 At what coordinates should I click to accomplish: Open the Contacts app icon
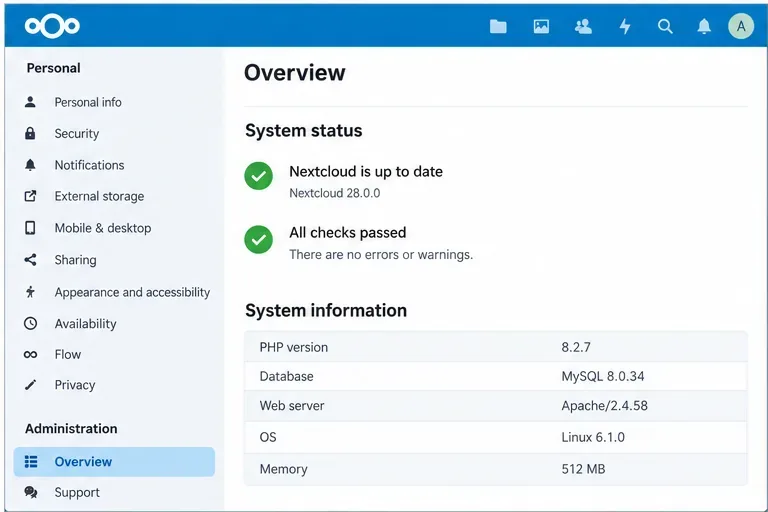tap(583, 26)
